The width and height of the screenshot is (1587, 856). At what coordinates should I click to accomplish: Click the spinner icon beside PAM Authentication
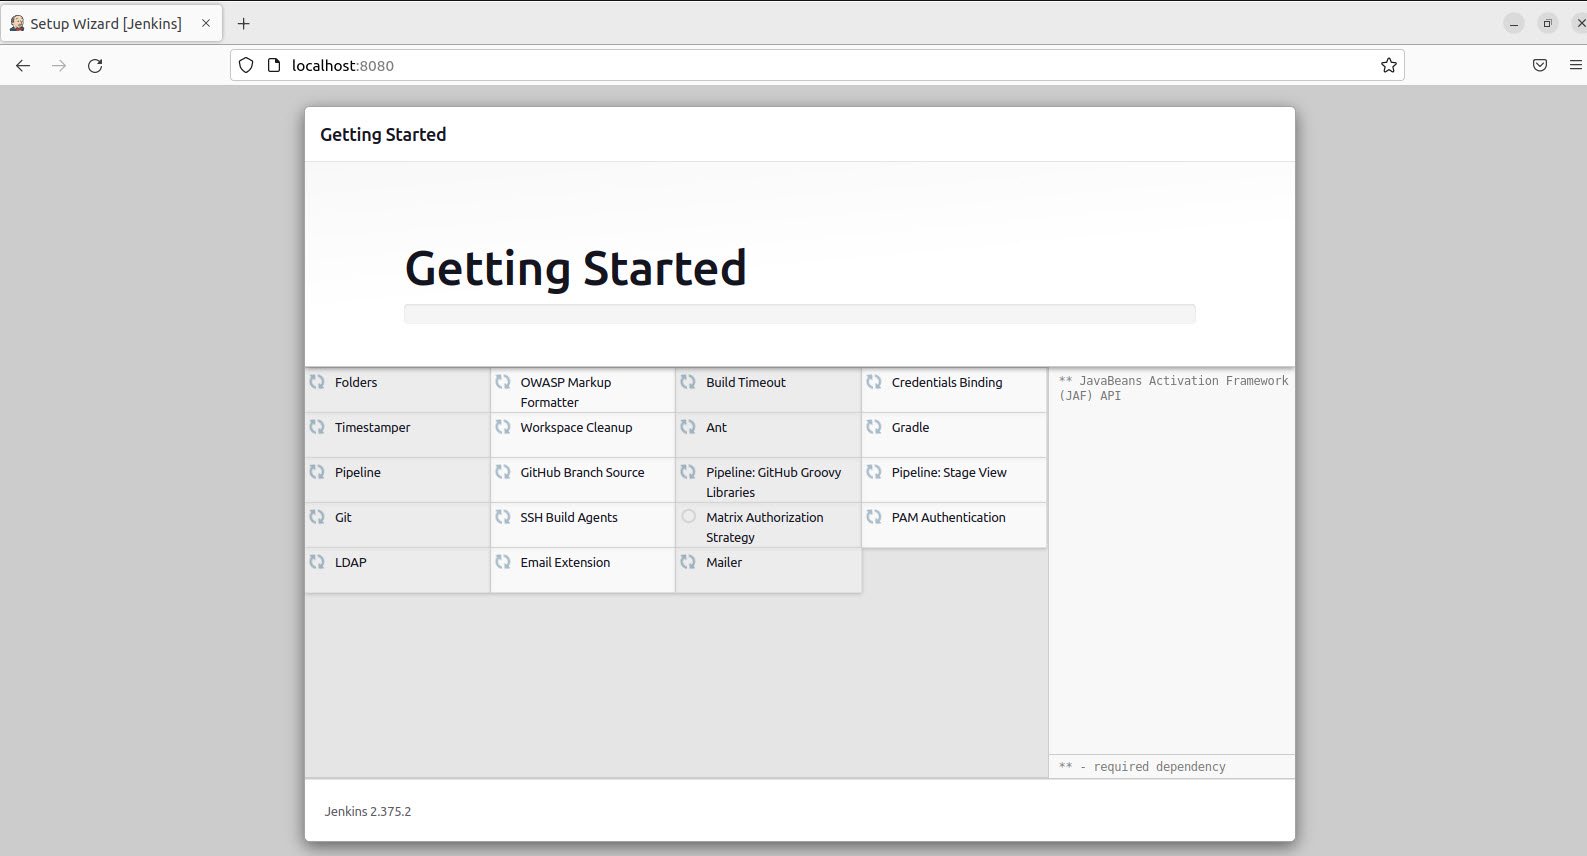click(874, 517)
